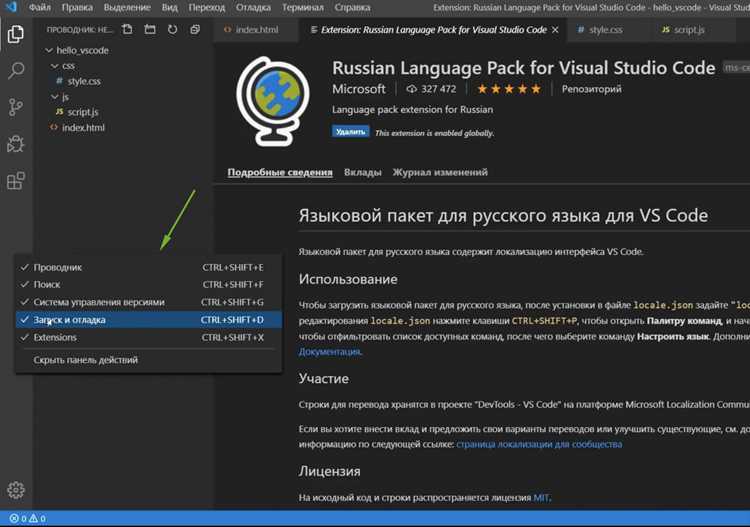The width and height of the screenshot is (750, 527).
Task: Open the Search activity bar icon
Action: click(x=16, y=70)
